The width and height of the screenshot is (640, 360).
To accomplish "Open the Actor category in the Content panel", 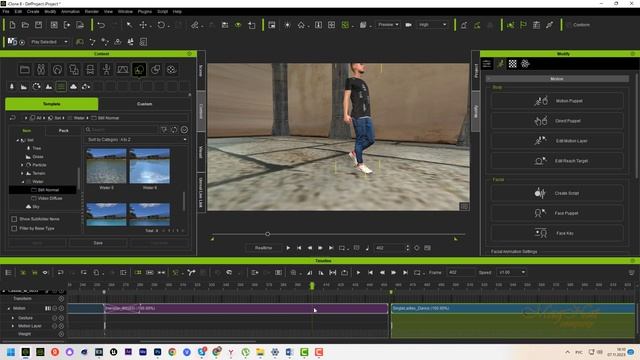I will pyautogui.click(x=41, y=69).
